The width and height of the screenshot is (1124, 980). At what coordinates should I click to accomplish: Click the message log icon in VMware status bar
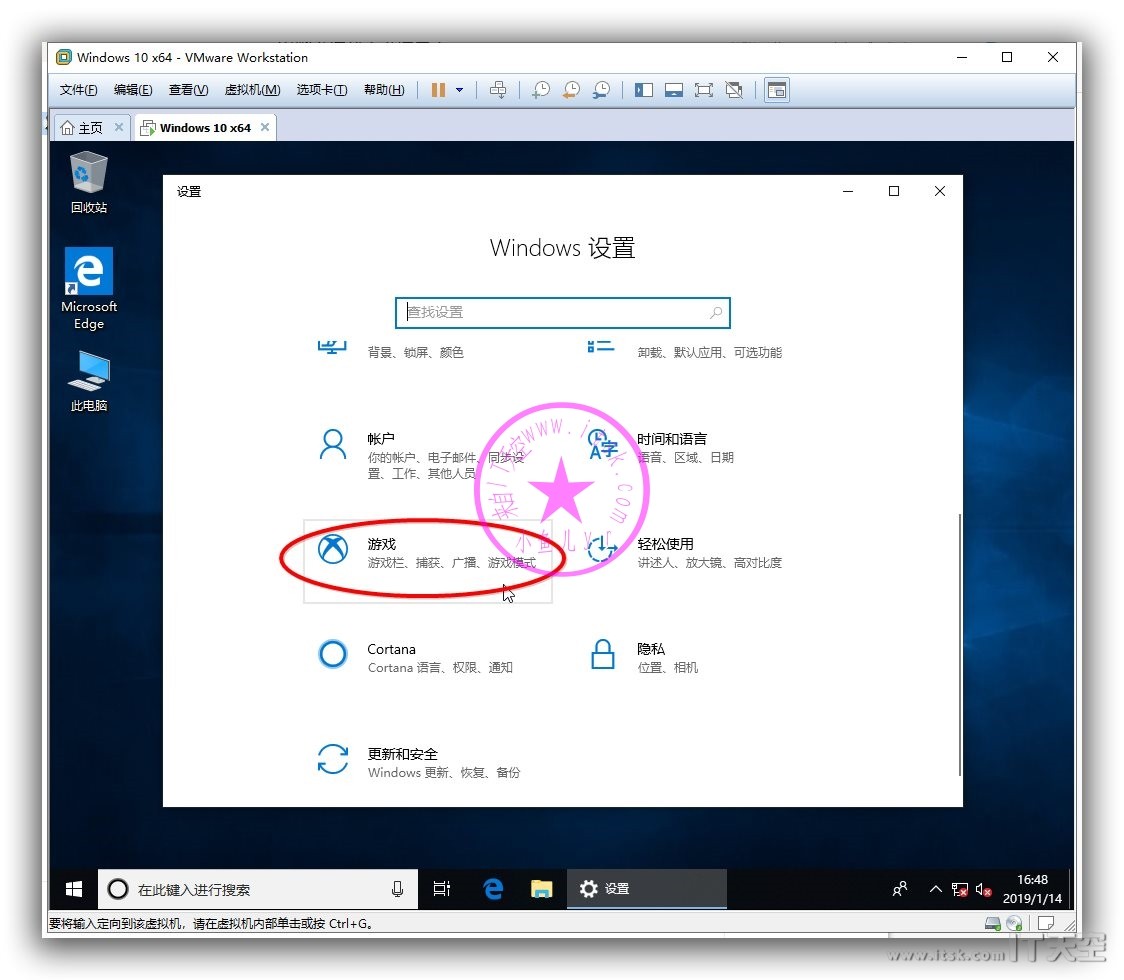coord(1046,923)
